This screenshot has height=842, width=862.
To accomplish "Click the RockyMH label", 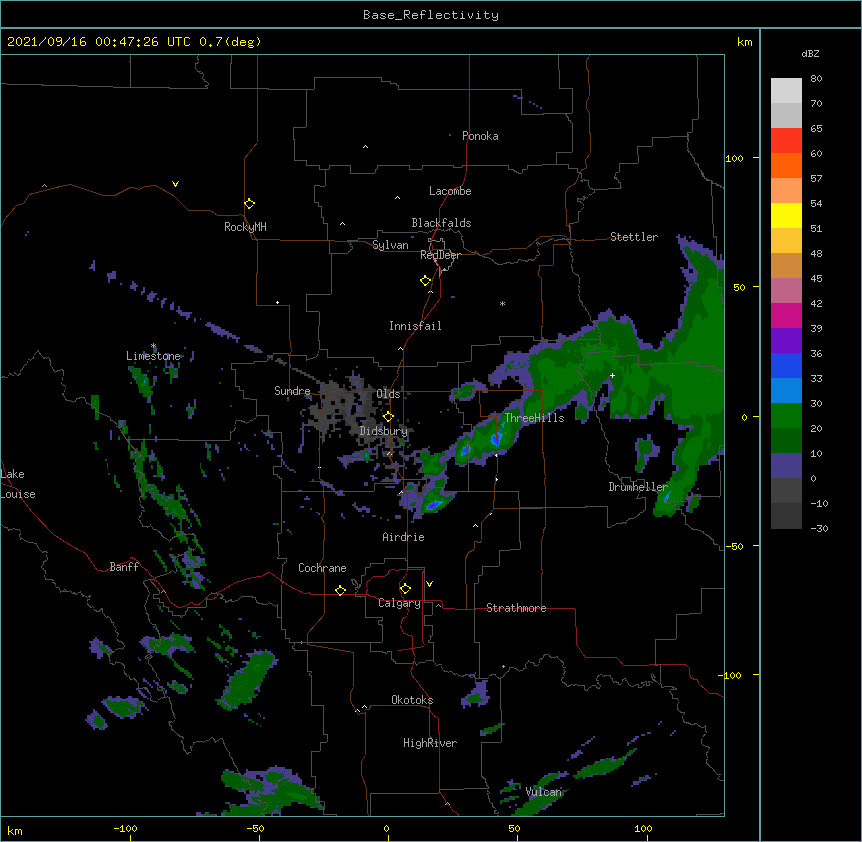I will [x=245, y=227].
